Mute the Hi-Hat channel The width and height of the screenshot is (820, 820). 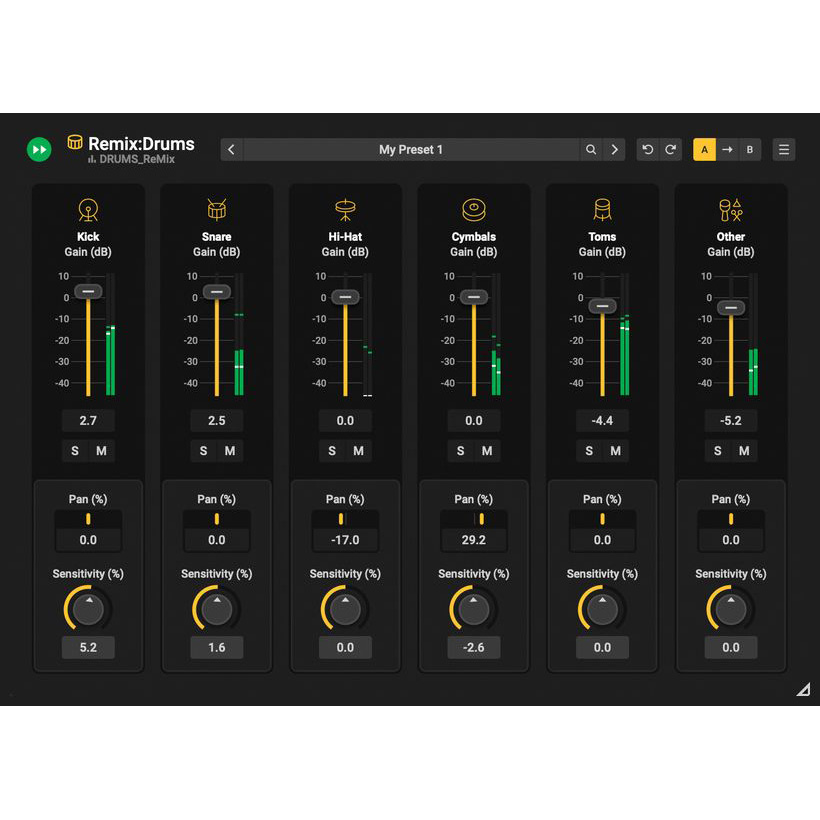[359, 451]
